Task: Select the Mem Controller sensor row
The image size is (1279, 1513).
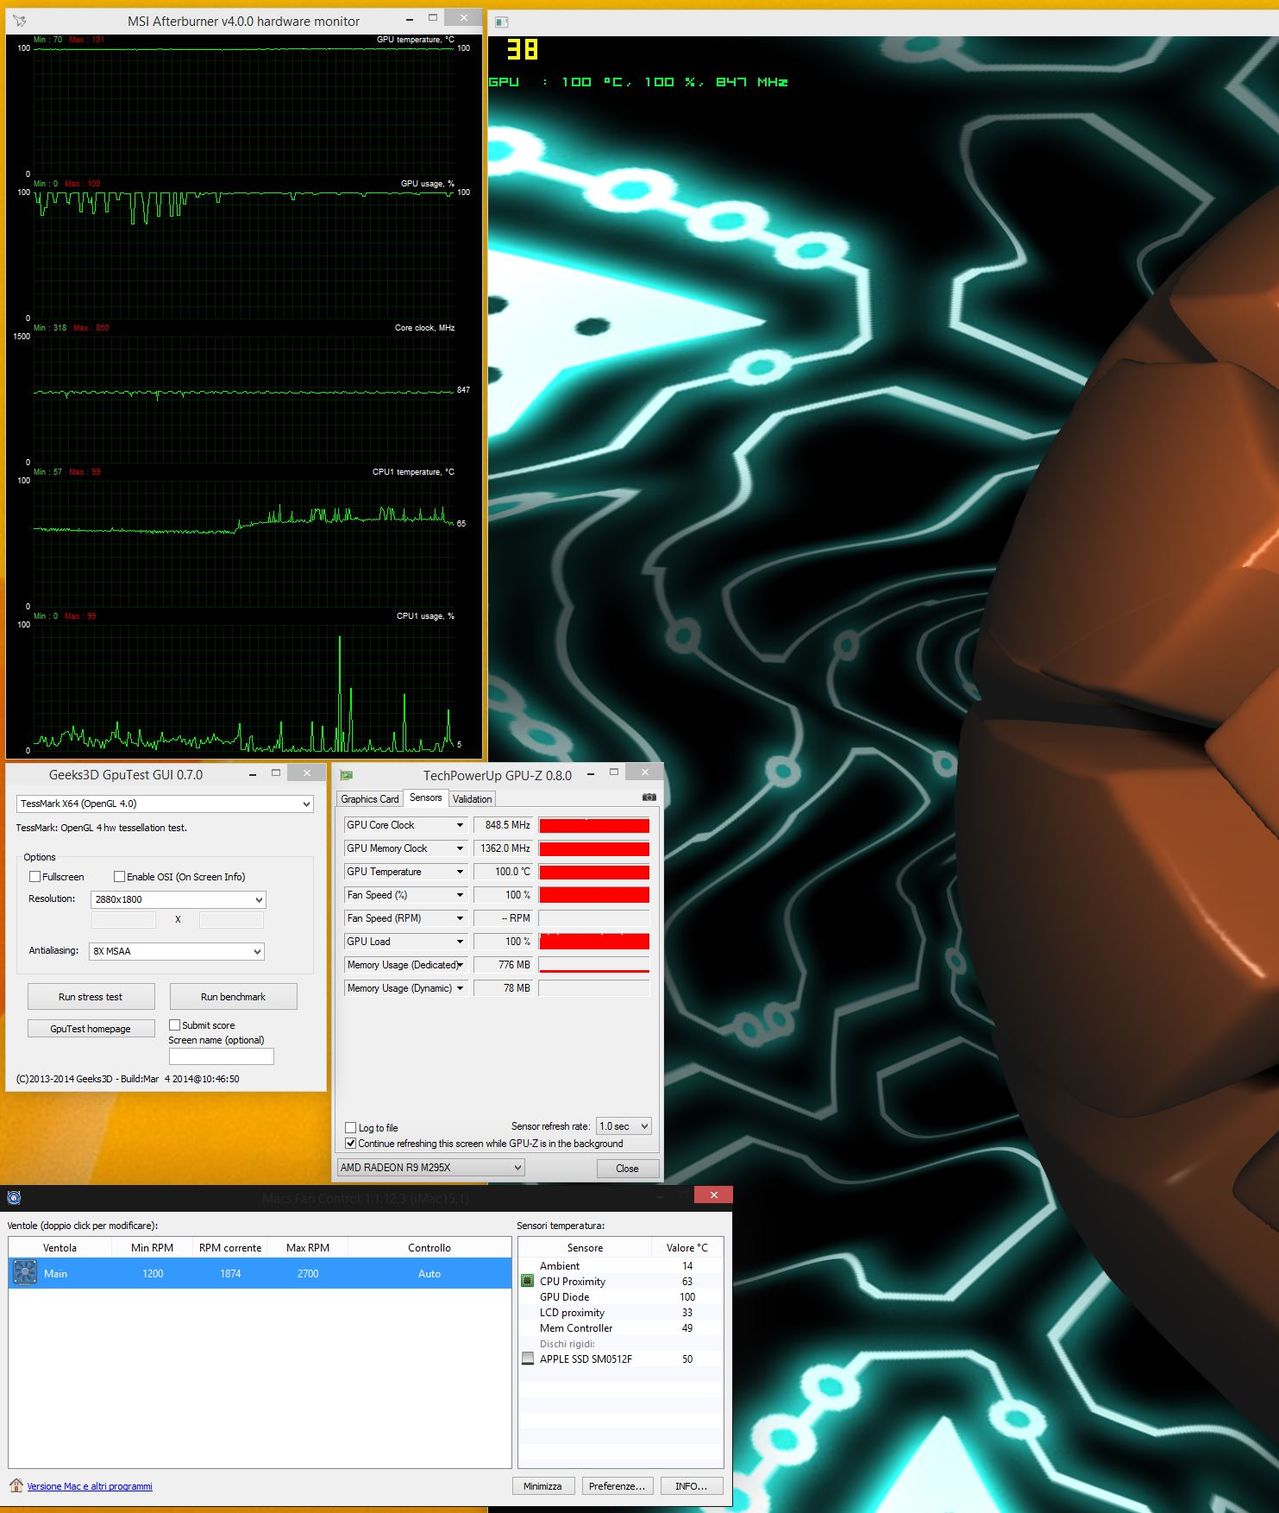Action: point(621,1328)
